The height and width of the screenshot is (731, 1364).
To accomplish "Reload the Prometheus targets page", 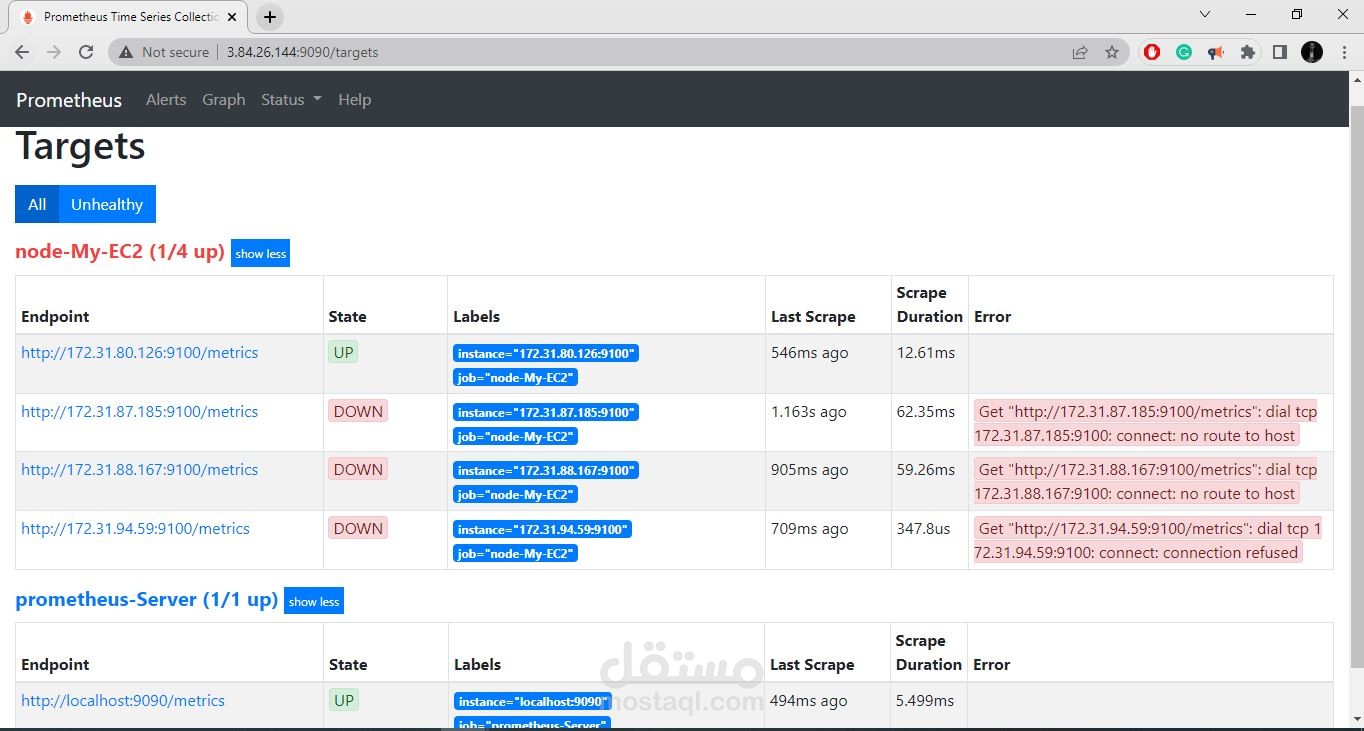I will point(86,52).
